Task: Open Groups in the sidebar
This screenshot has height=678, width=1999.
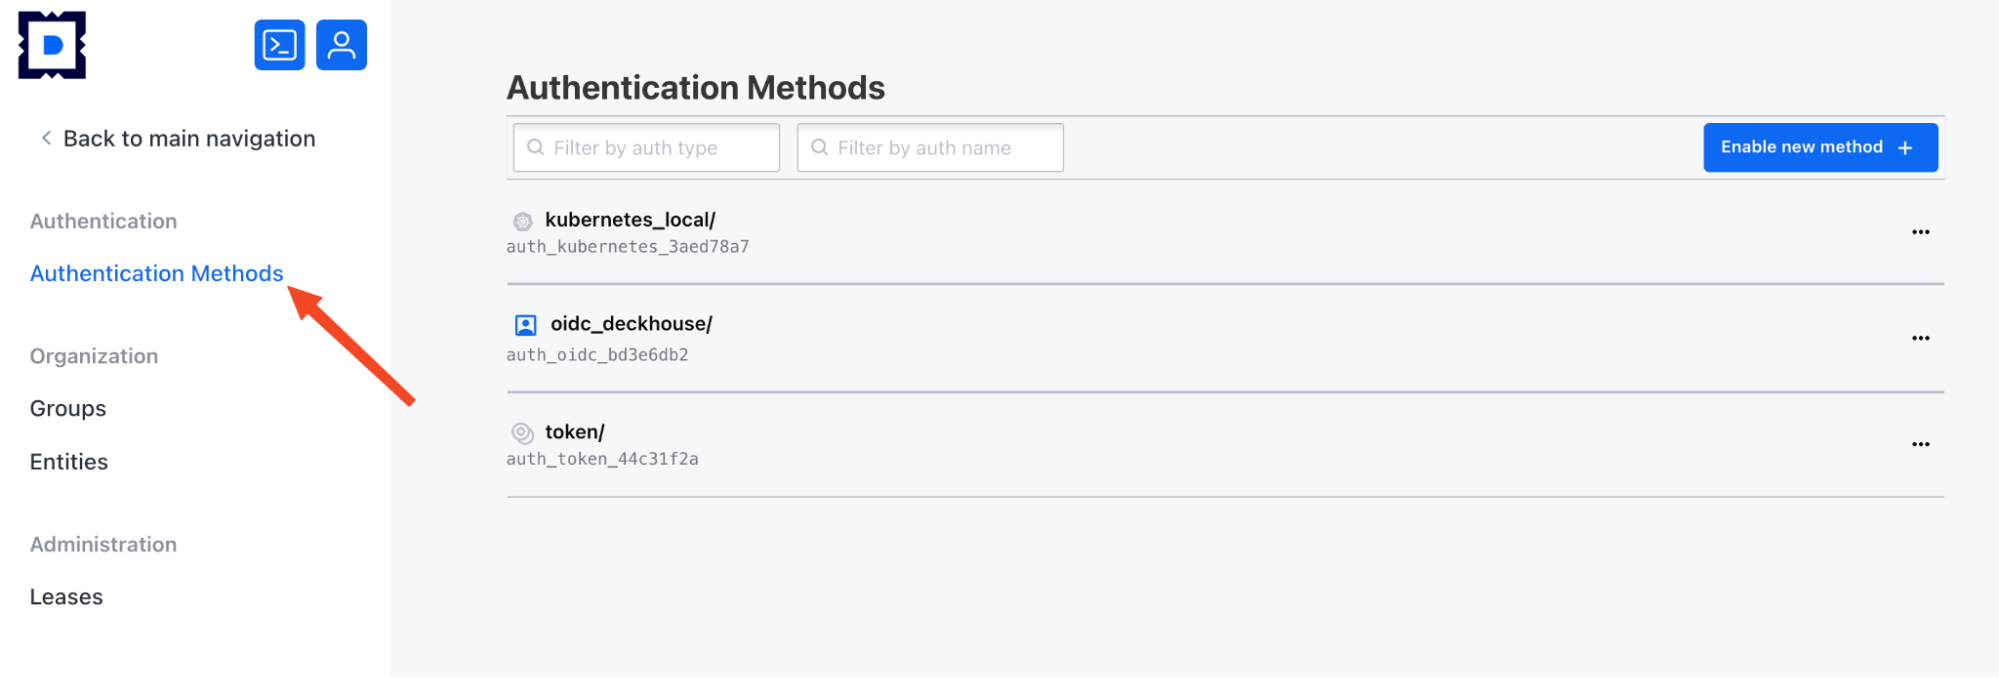Action: point(68,409)
